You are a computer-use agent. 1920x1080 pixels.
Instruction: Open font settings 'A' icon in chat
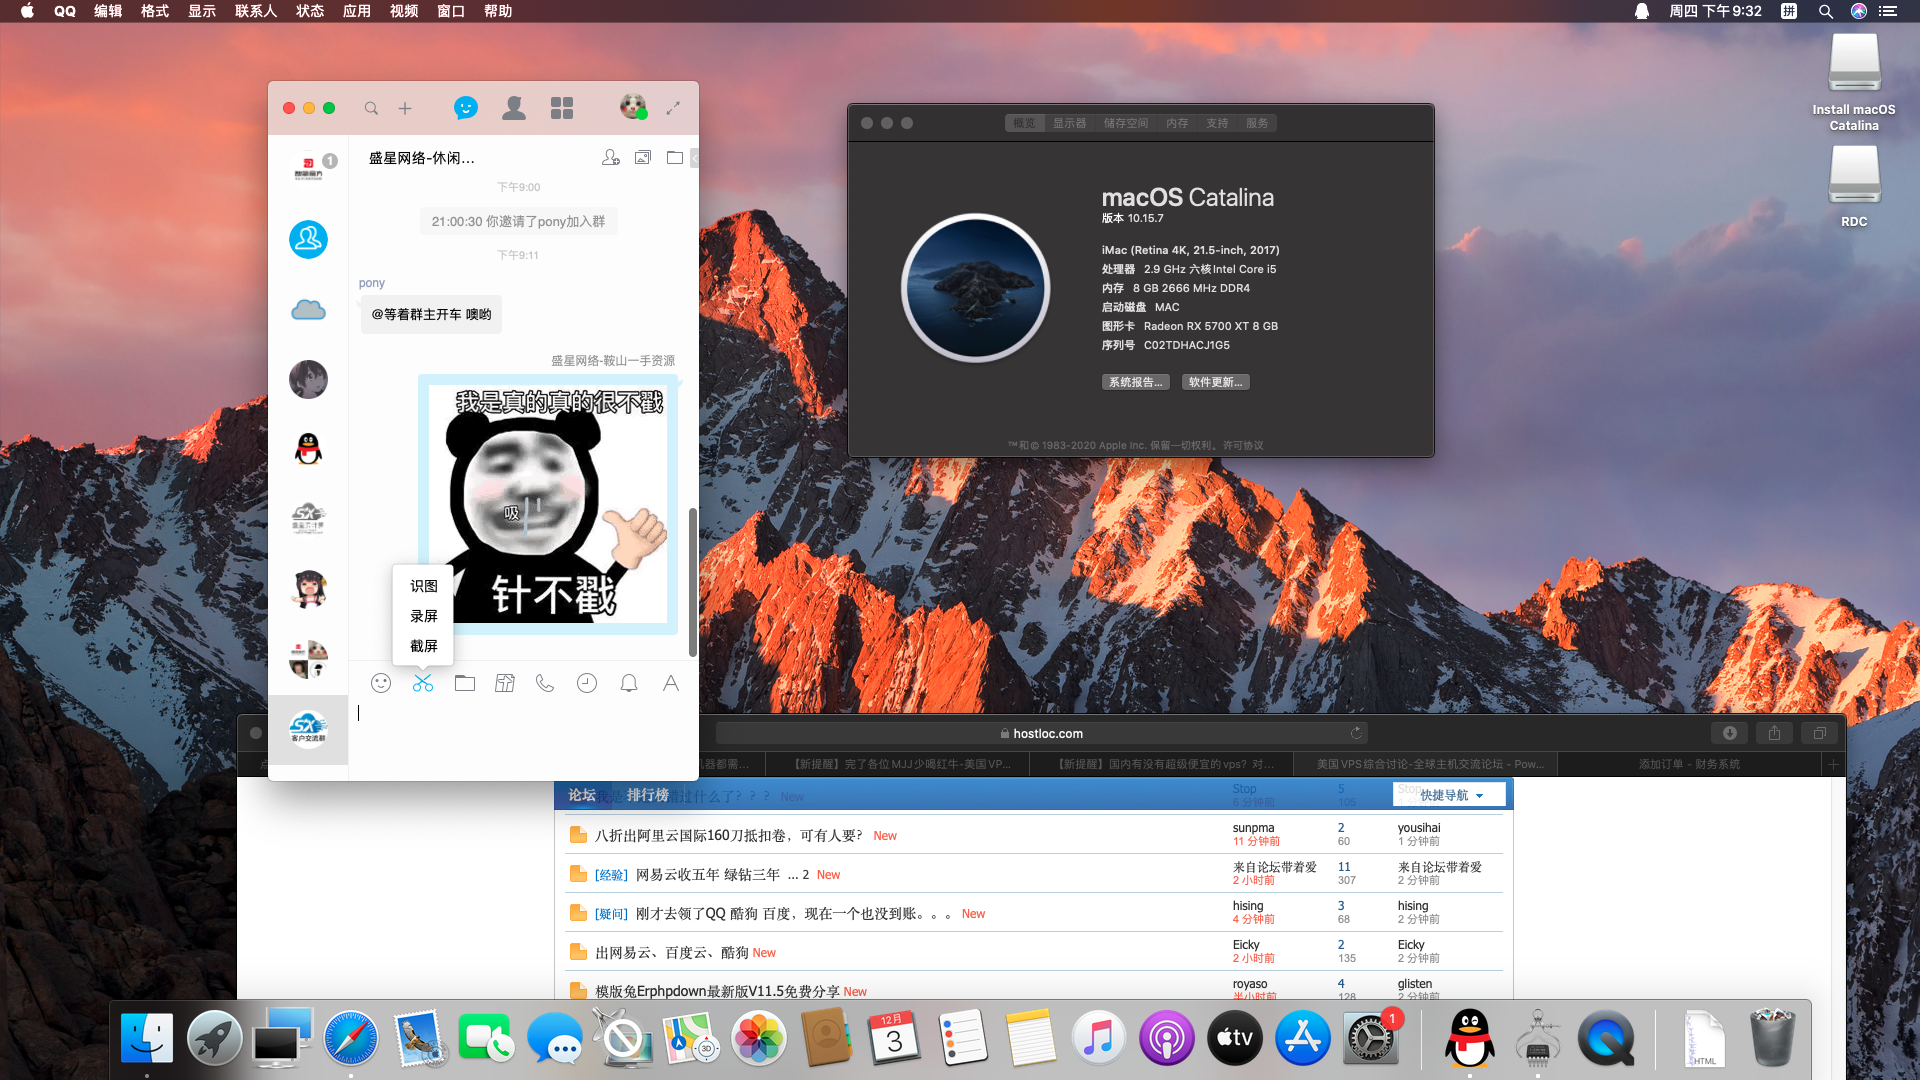(671, 683)
